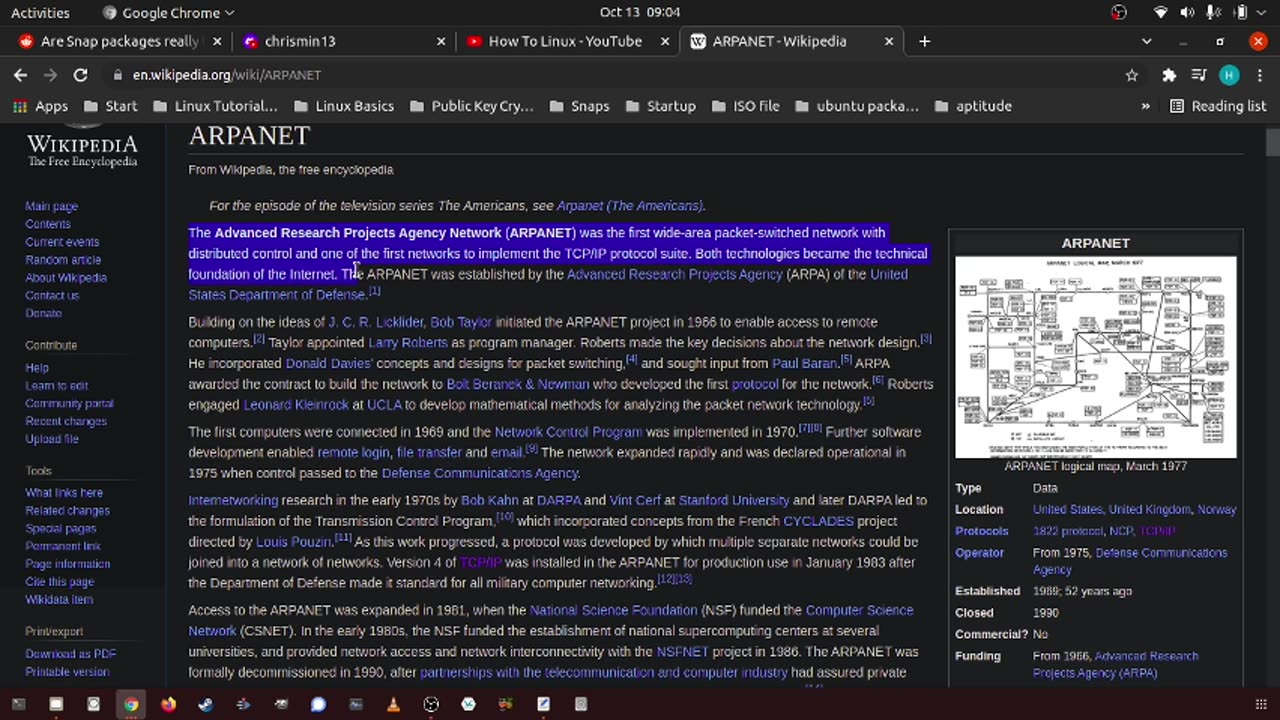1280x720 pixels.
Task: Open the Reading list panel
Action: pyautogui.click(x=1218, y=106)
